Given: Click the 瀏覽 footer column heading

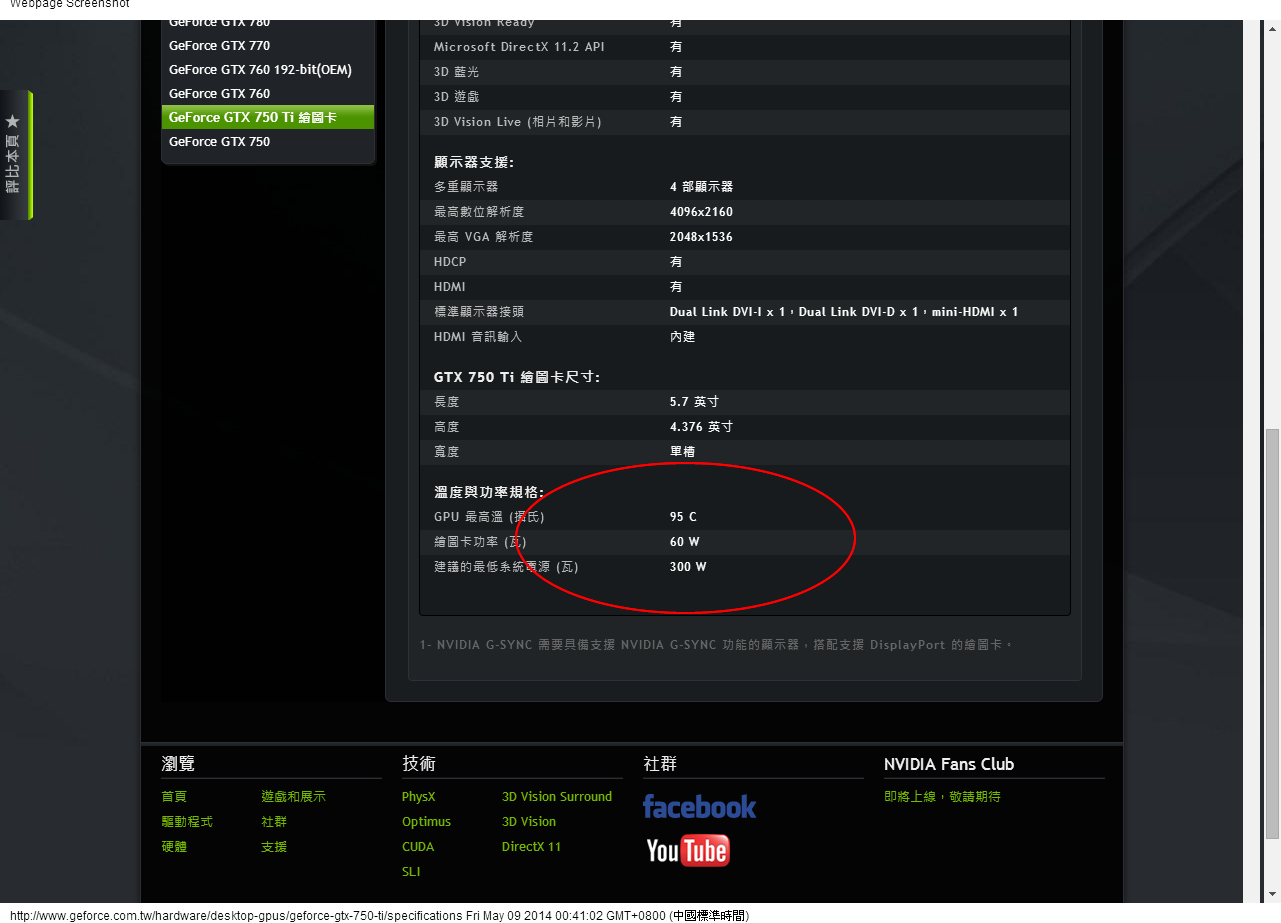Looking at the screenshot, I should click(178, 764).
